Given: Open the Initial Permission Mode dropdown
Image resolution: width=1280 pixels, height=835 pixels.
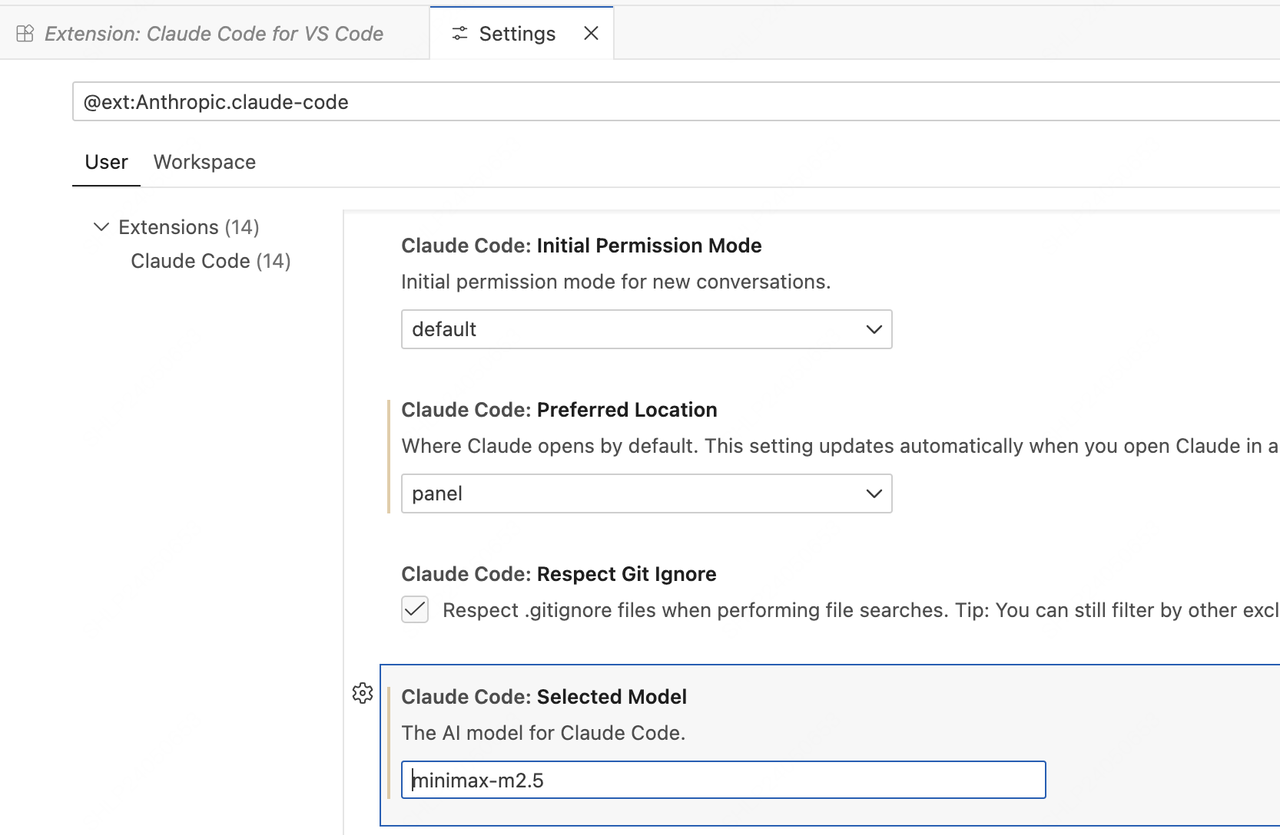Looking at the screenshot, I should [x=646, y=329].
